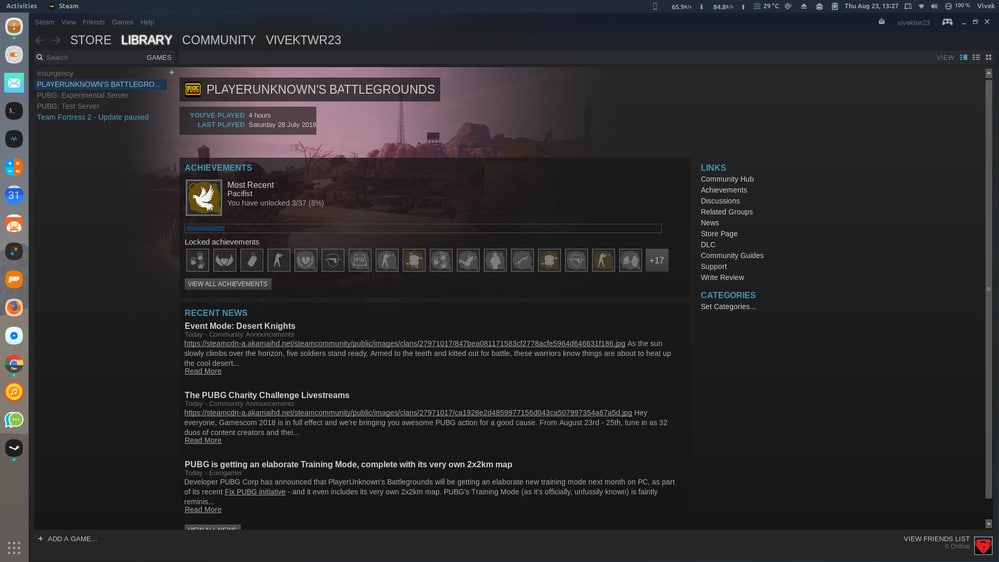Image resolution: width=999 pixels, height=562 pixels.
Task: Open Big Picture mode controller icon
Action: [x=947, y=22]
